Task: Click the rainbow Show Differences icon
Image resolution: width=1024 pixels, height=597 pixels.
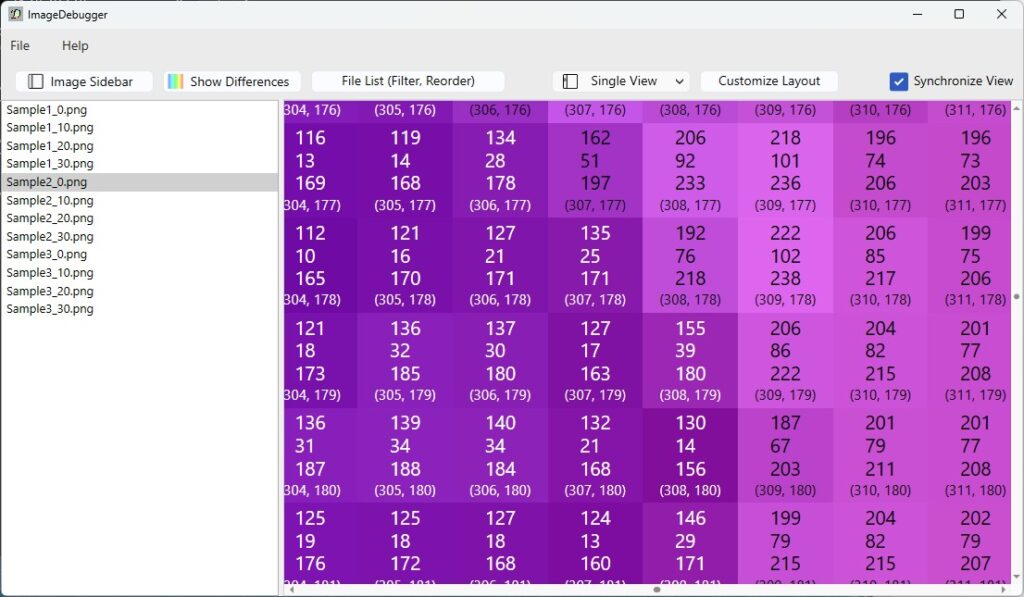Action: point(175,82)
